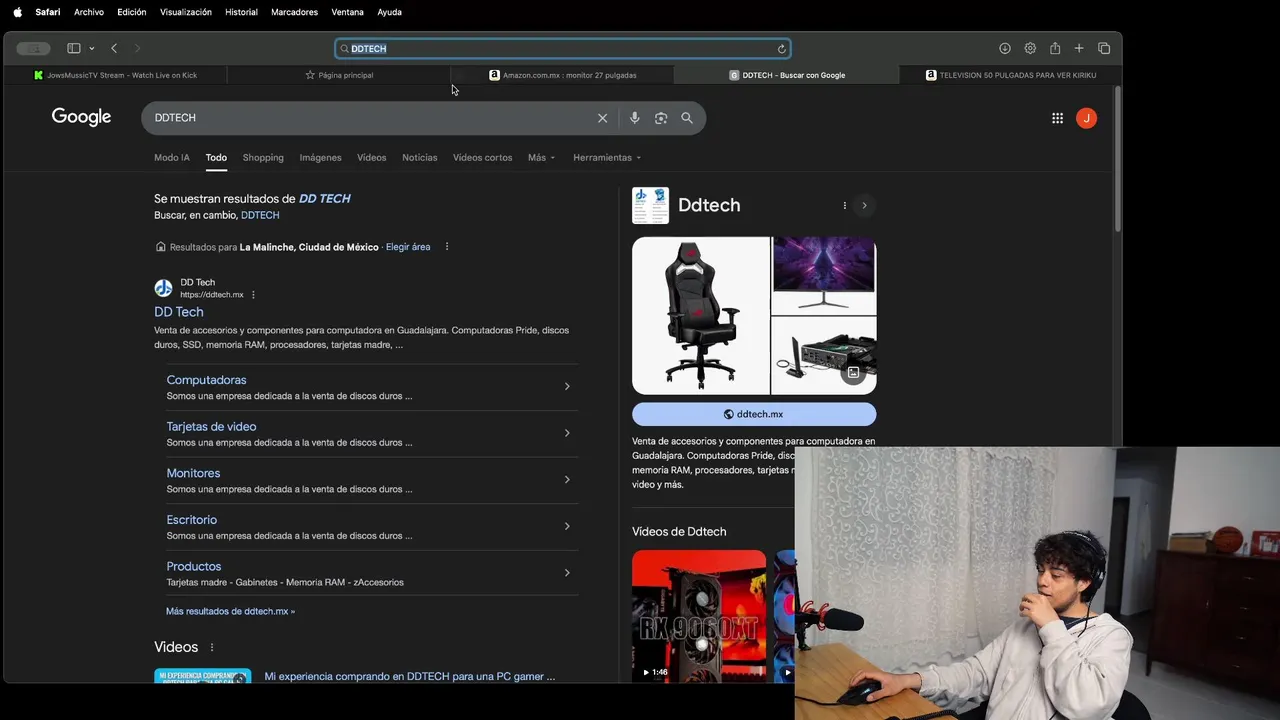1280x720 pixels.
Task: Open the curved monitor image
Action: (x=824, y=275)
